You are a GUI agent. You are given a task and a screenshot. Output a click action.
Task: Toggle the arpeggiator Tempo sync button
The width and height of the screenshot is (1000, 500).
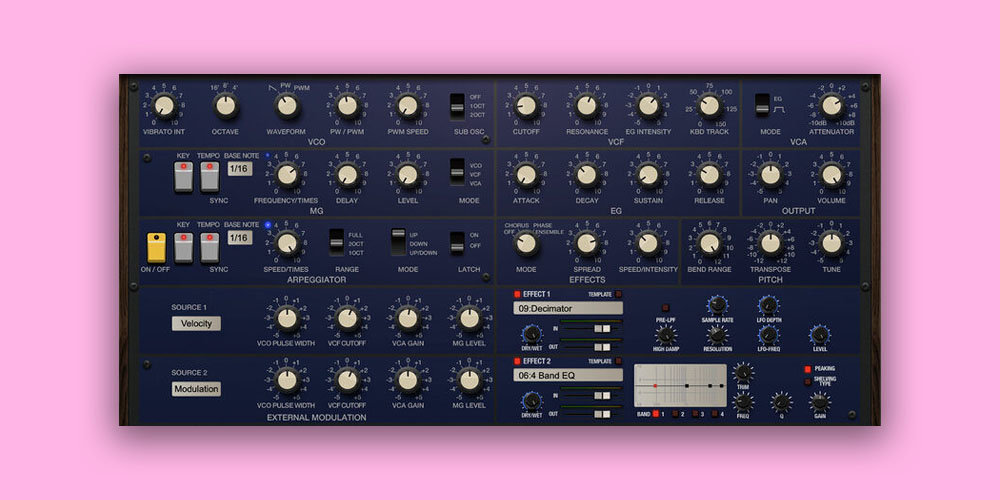click(209, 246)
